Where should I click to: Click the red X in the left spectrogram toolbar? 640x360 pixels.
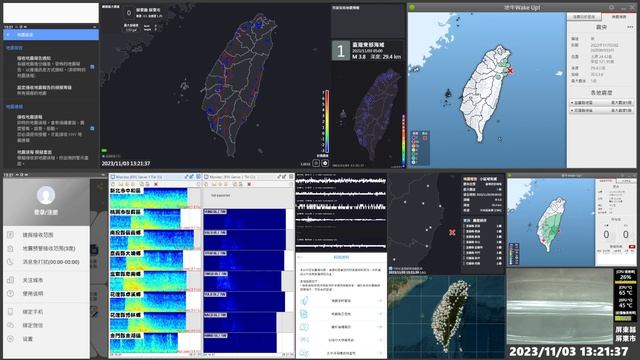click(156, 184)
